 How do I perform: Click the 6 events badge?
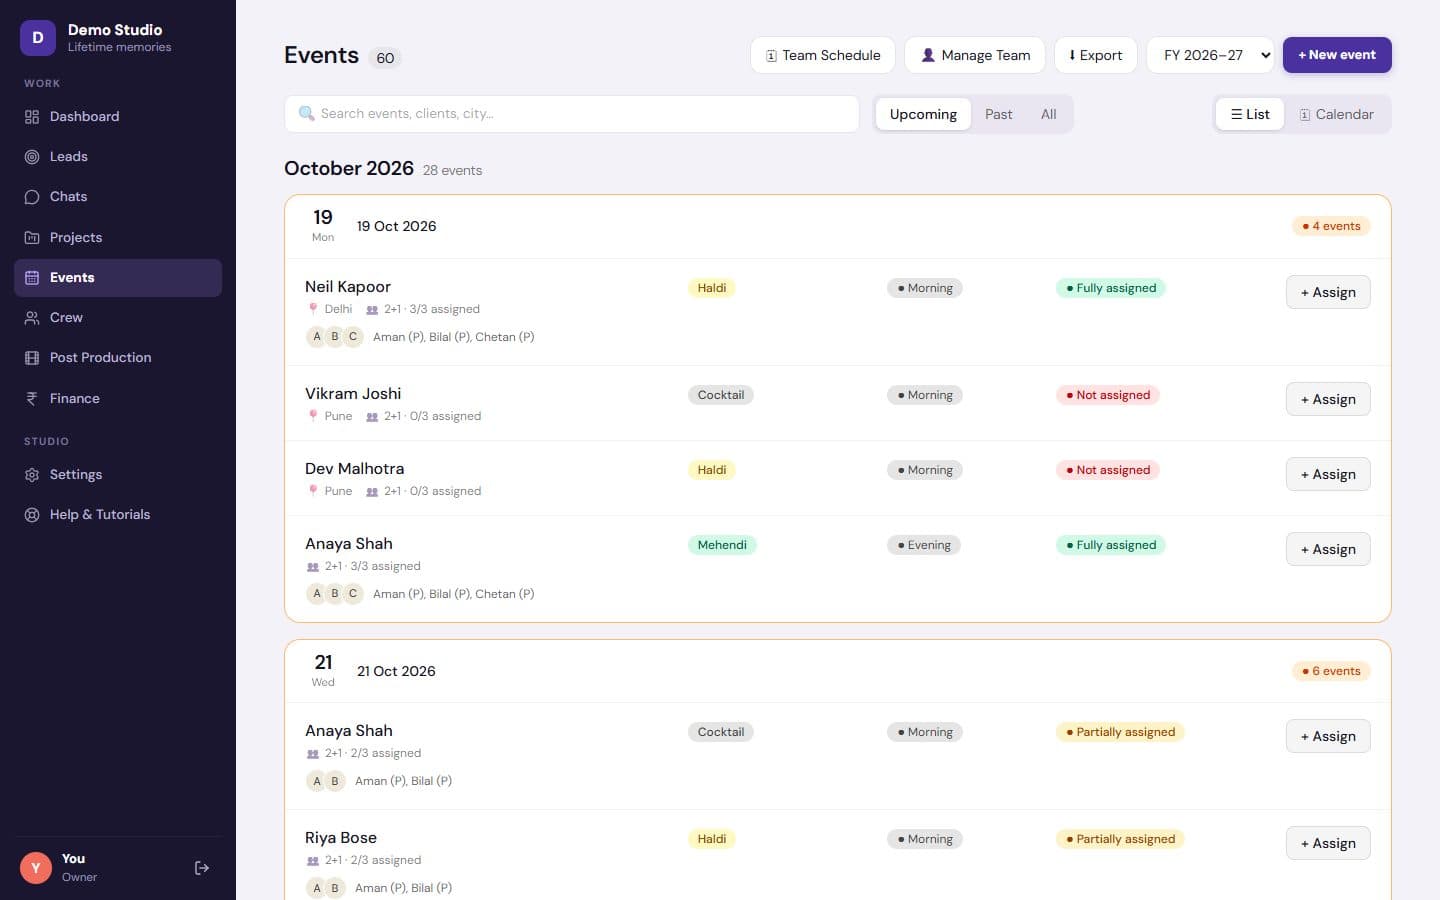click(1331, 671)
